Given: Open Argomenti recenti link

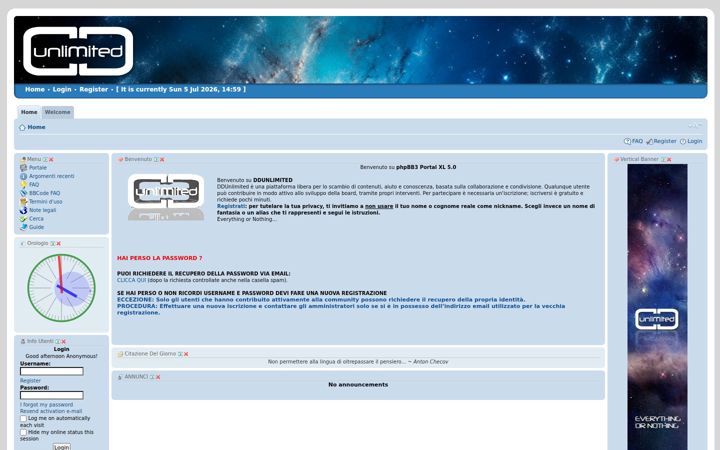Looking at the screenshot, I should [x=52, y=176].
